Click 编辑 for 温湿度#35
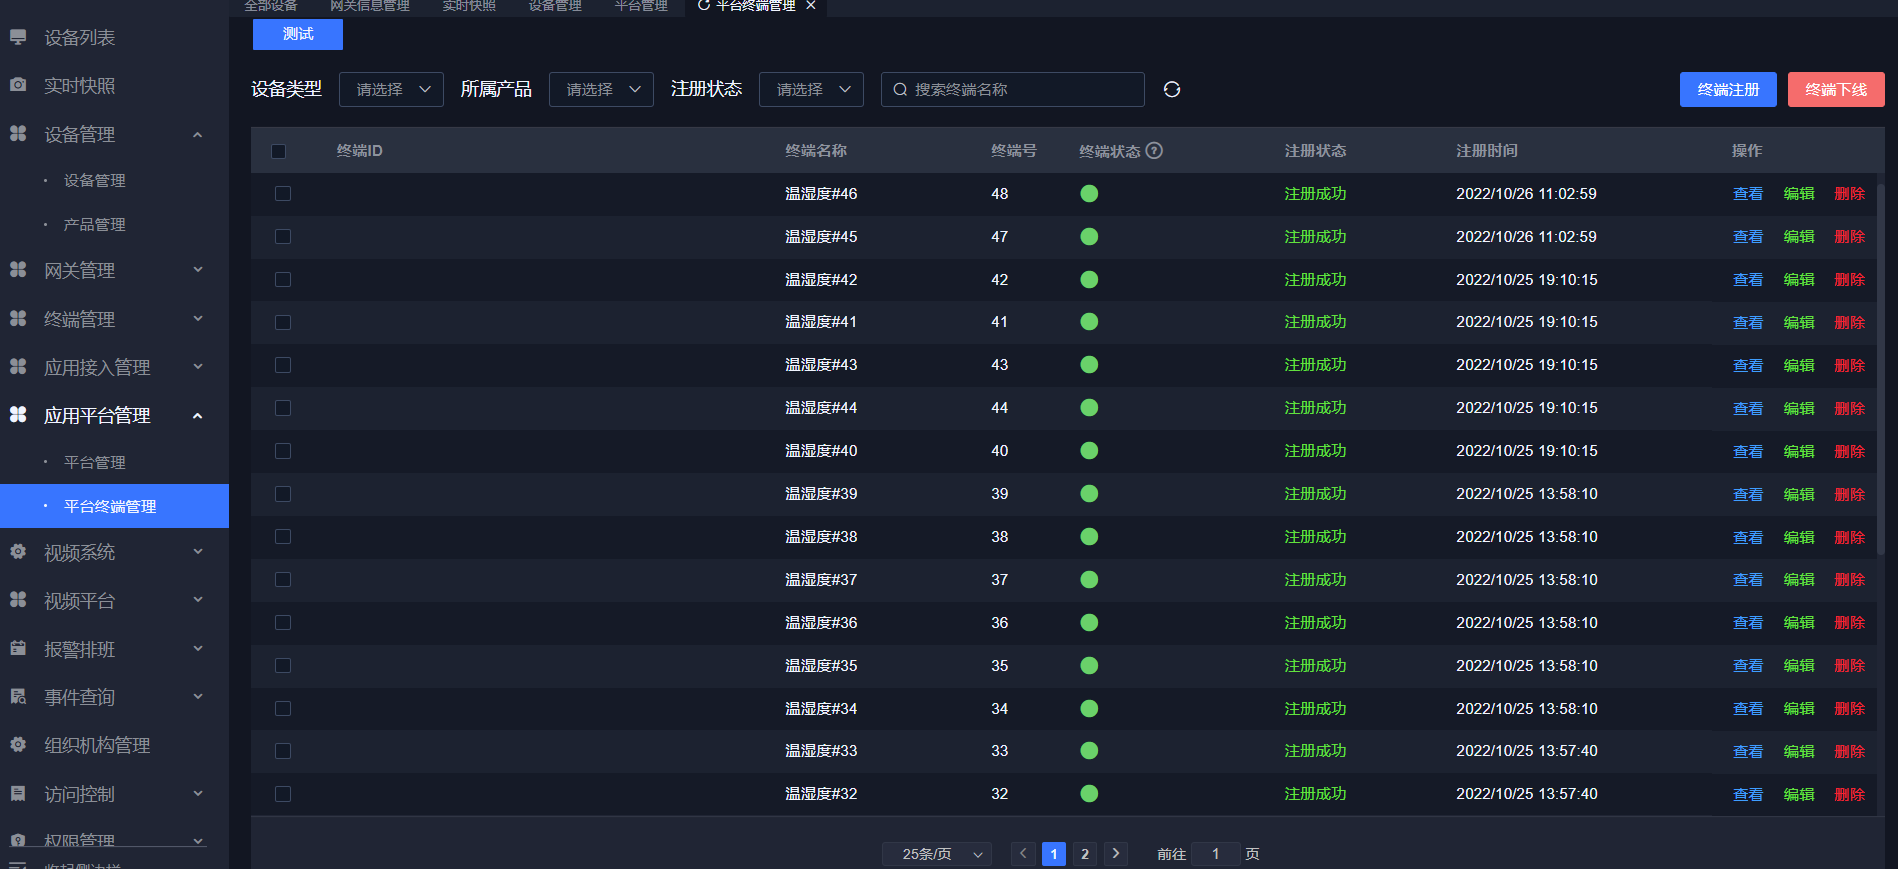Viewport: 1898px width, 869px height. tap(1799, 666)
